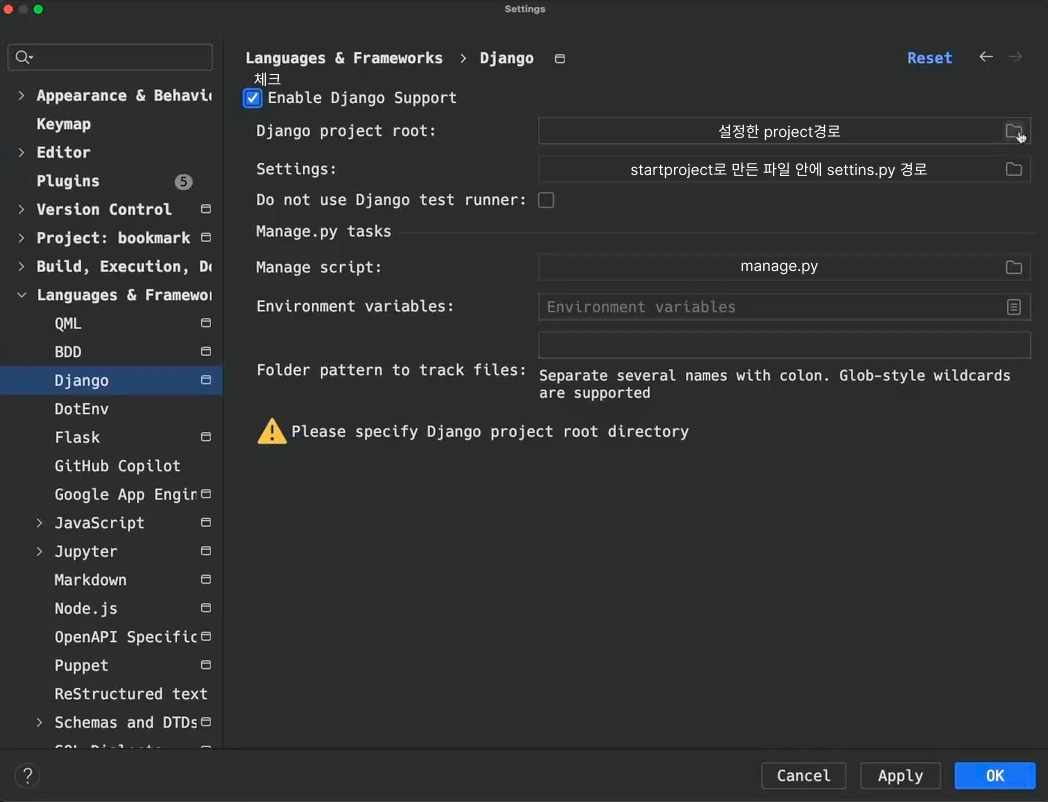Expand the Project: bookmark section
The image size is (1048, 802).
pos(21,238)
